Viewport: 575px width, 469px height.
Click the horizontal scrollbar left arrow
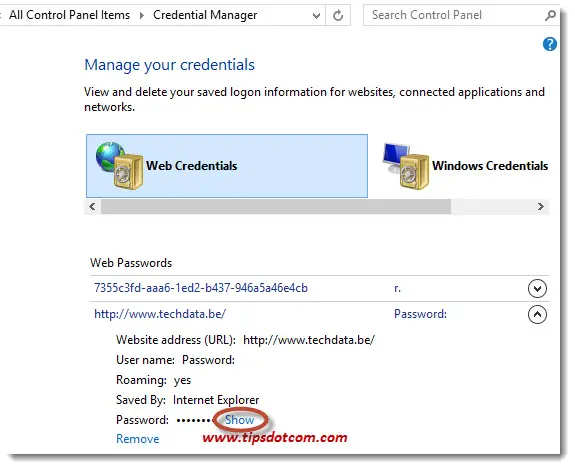point(92,206)
